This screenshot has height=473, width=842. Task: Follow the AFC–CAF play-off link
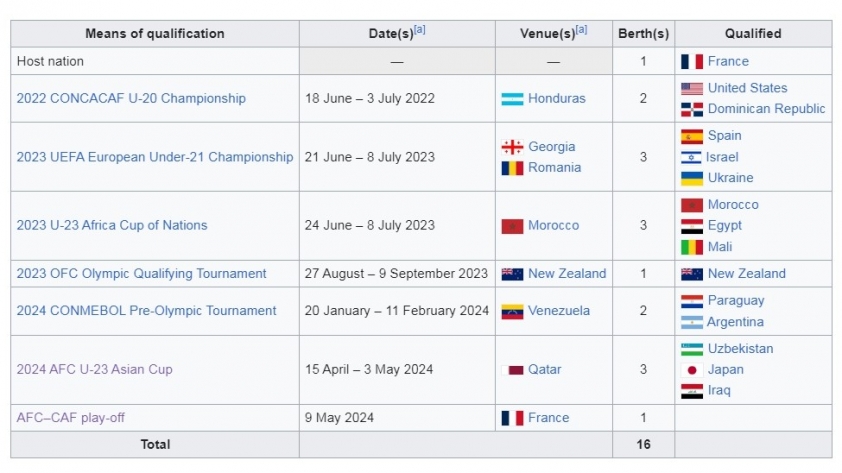click(x=70, y=417)
